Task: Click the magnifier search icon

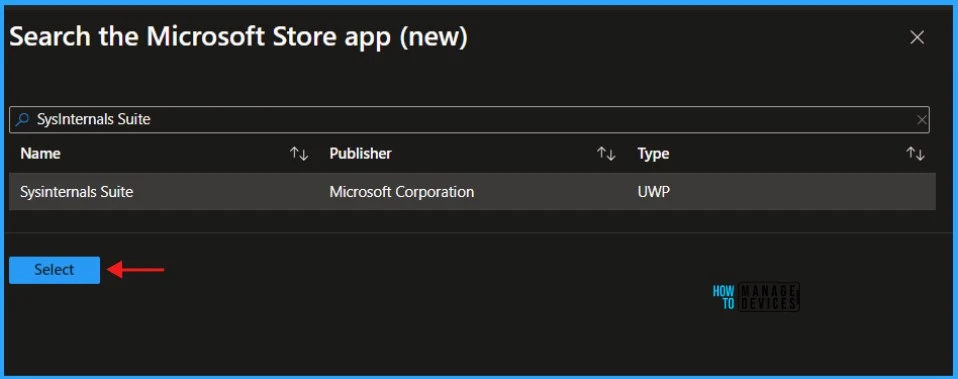Action: point(22,119)
